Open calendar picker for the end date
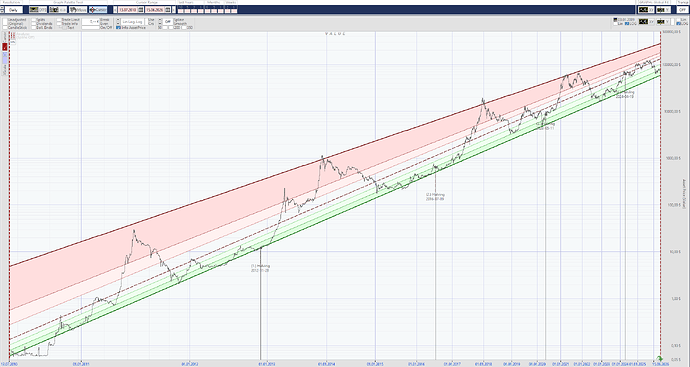This screenshot has height=367, width=690. tap(168, 10)
